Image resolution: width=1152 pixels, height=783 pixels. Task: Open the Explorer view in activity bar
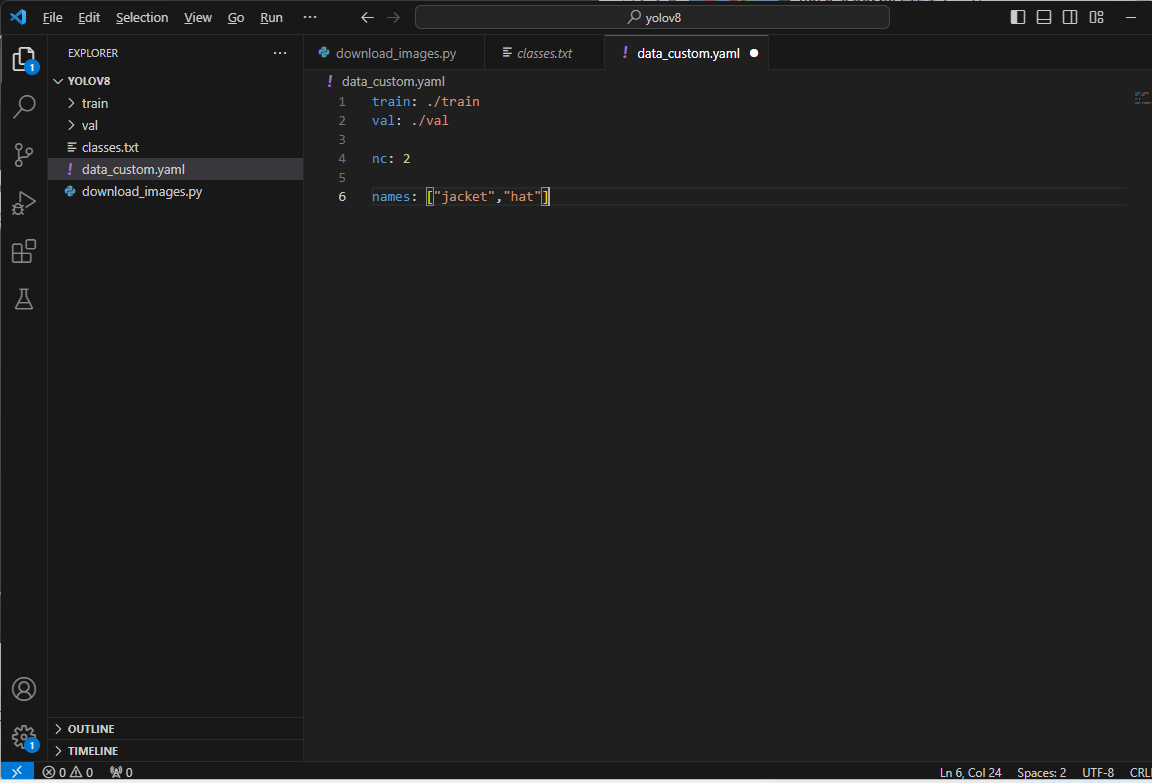(x=24, y=59)
